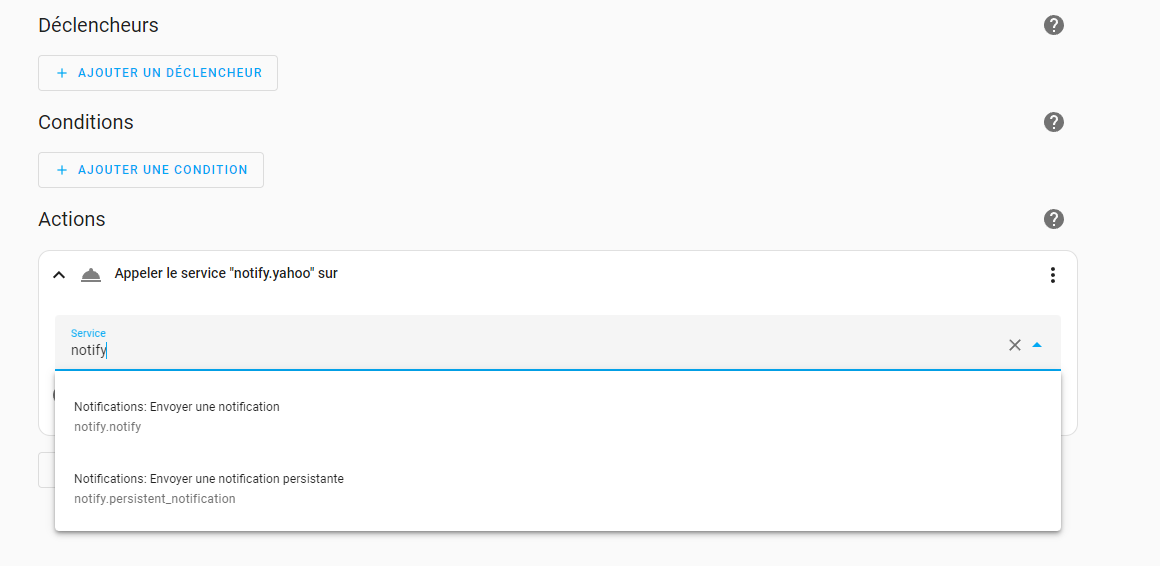Viewport: 1160px width, 566px height.
Task: Open help for the Conditions section
Action: (x=1053, y=122)
